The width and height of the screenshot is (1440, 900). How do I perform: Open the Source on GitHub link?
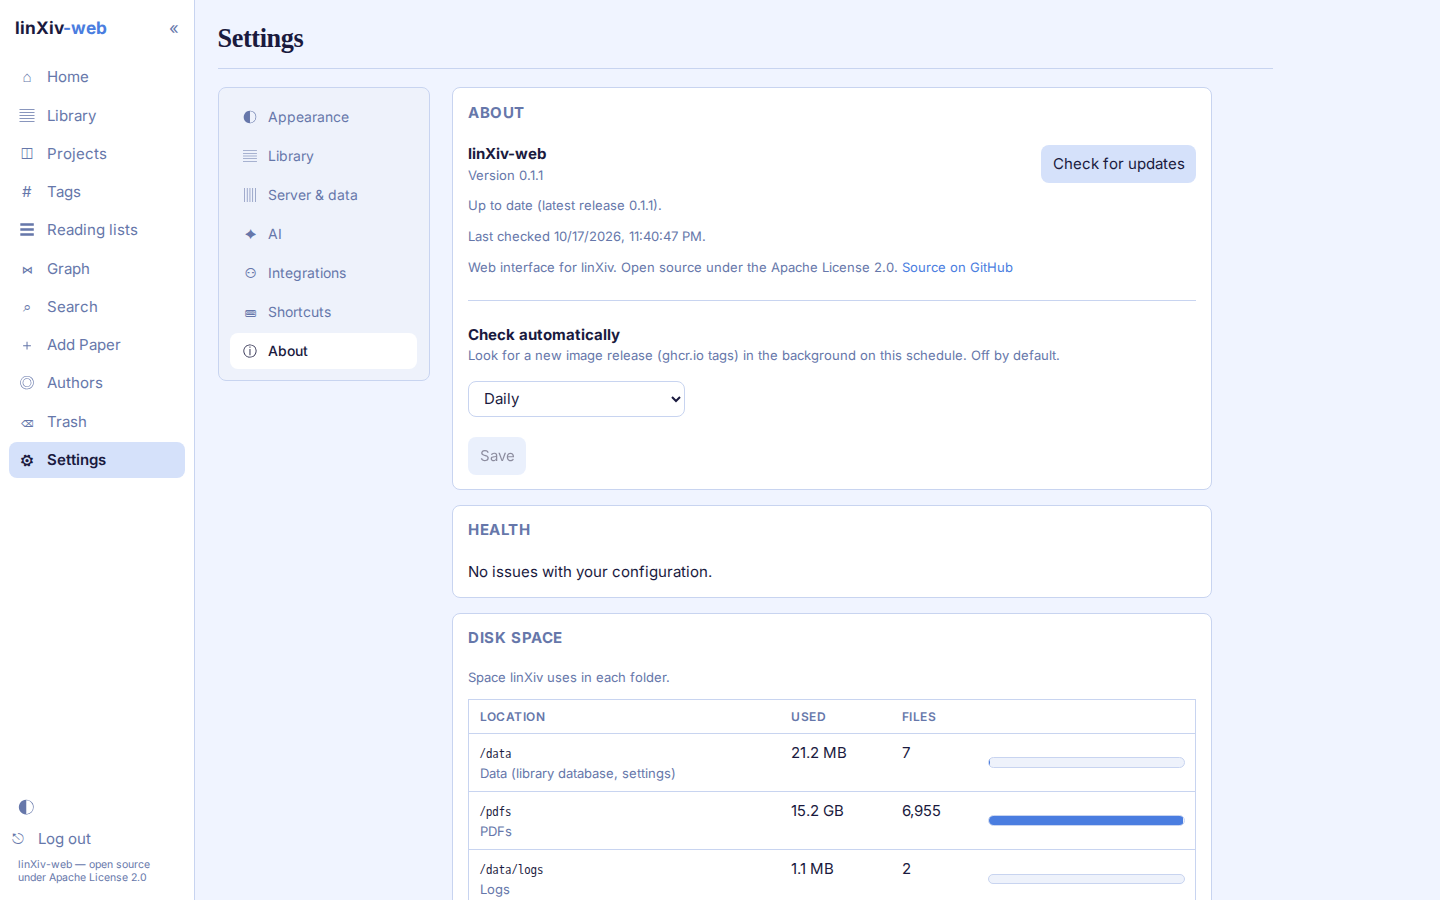click(957, 268)
